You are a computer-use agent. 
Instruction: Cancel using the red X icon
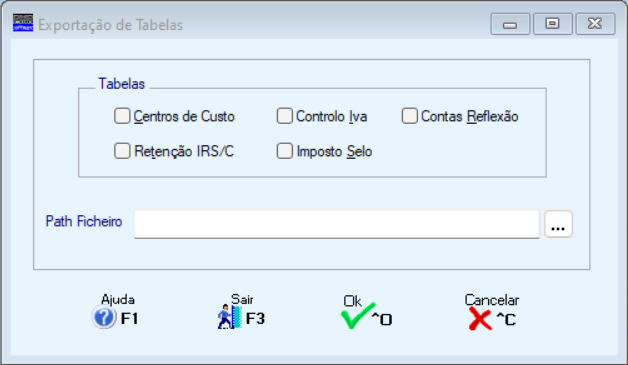tap(480, 319)
